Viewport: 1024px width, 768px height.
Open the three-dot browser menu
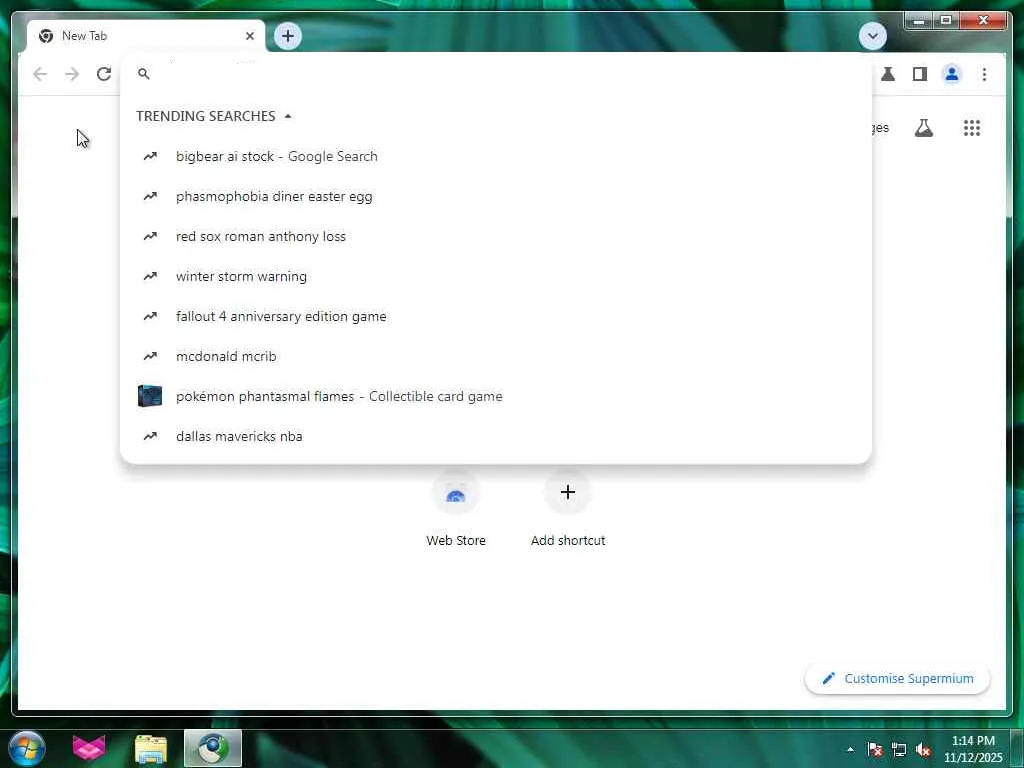click(x=984, y=74)
